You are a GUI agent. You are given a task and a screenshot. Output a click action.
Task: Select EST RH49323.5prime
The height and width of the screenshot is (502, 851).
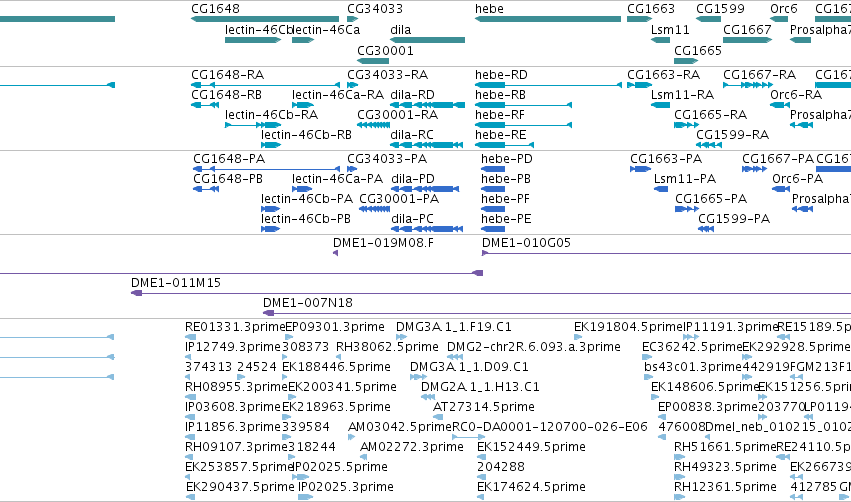[x=725, y=468]
